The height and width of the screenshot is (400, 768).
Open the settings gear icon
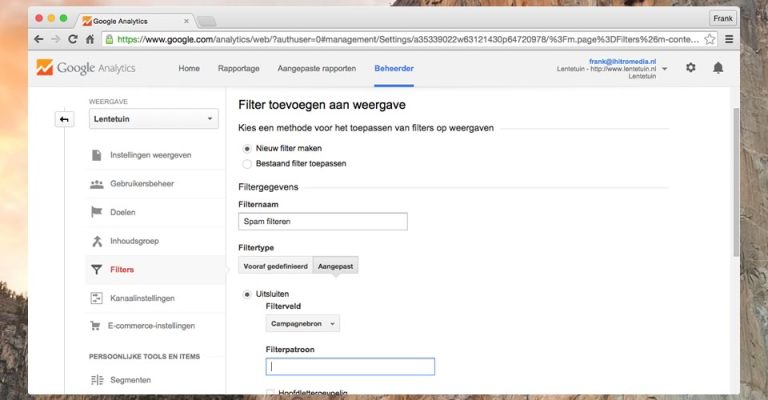coord(691,67)
